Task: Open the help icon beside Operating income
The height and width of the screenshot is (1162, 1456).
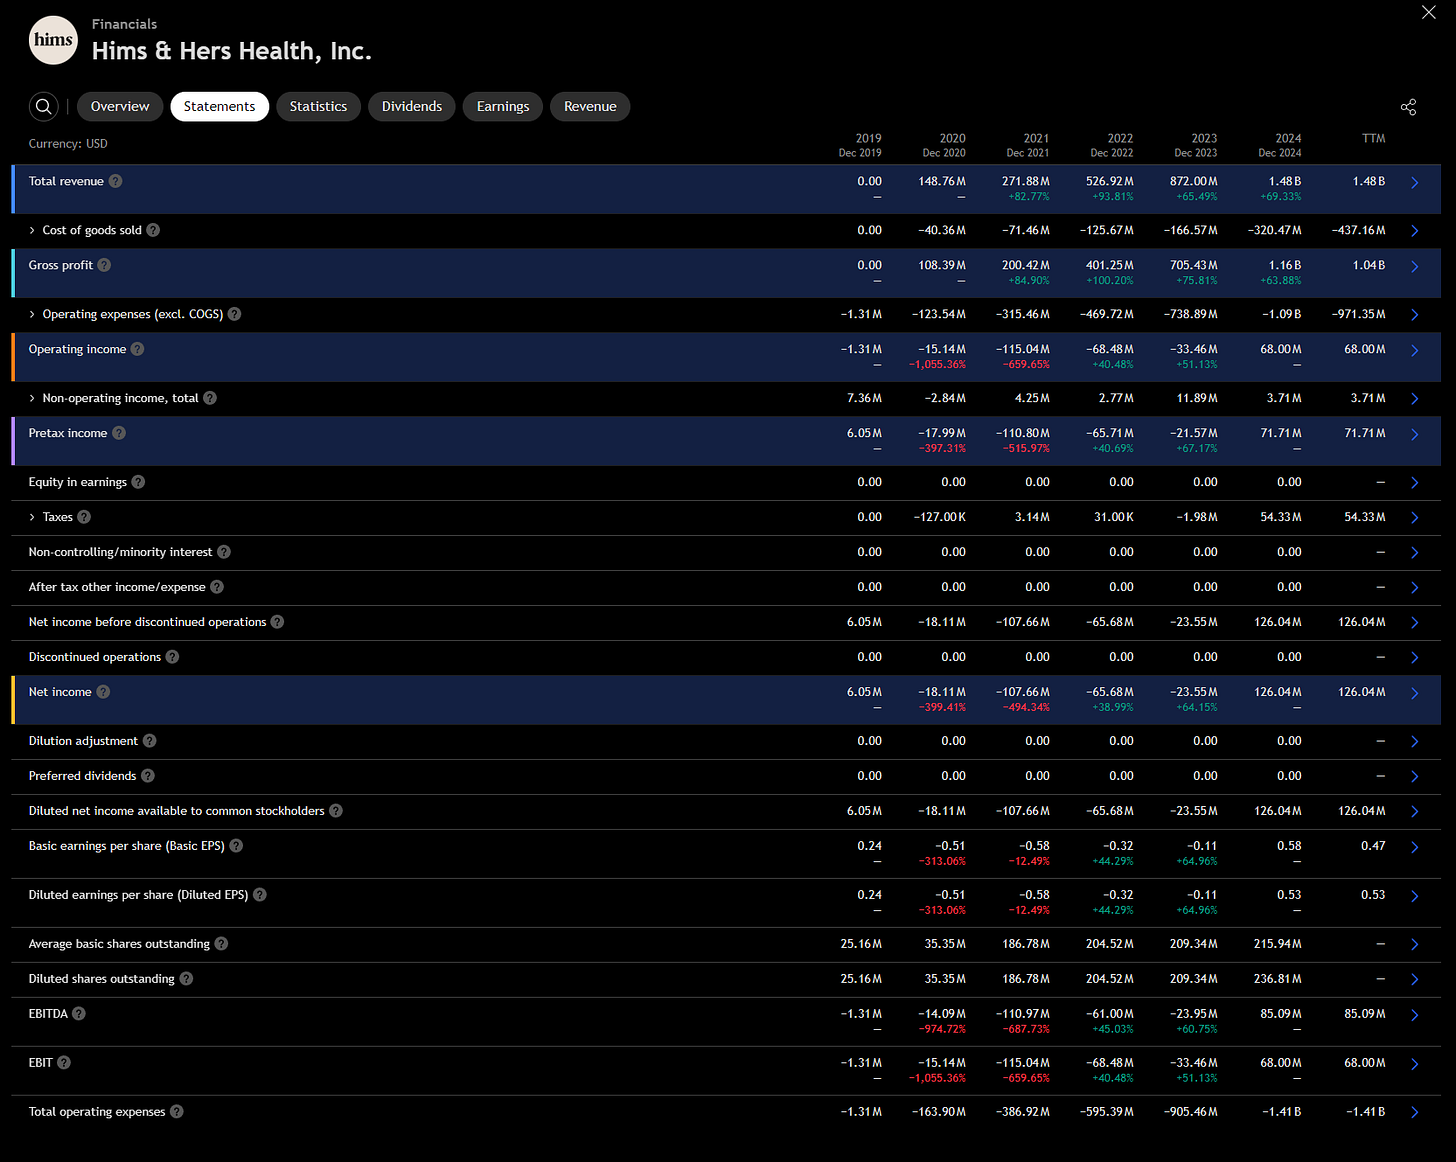Action: [x=137, y=349]
